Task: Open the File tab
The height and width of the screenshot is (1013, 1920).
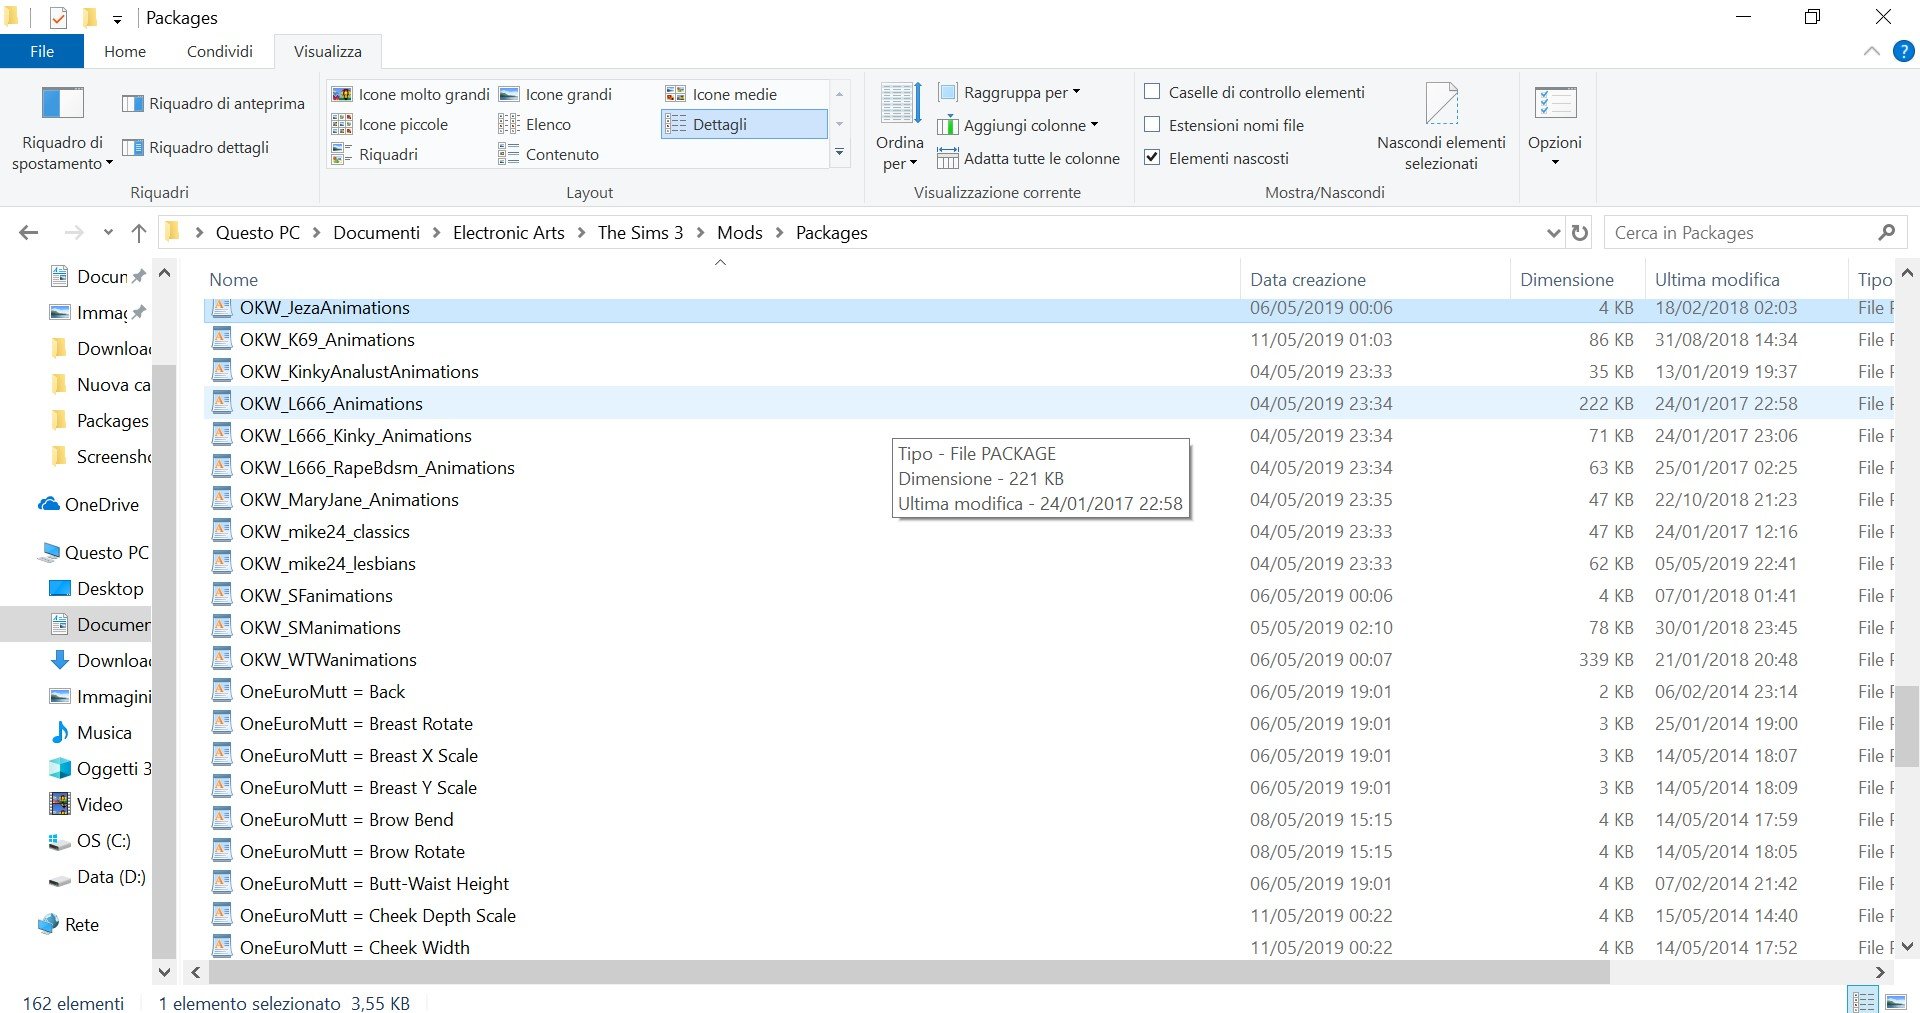Action: (x=42, y=52)
